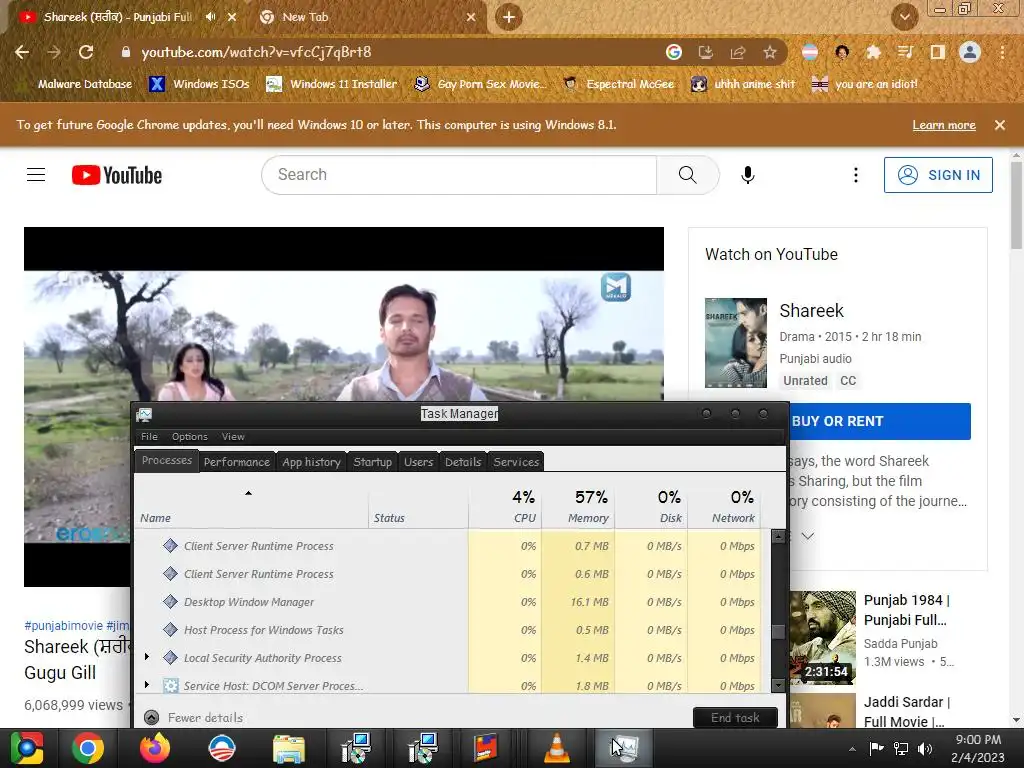
Task: Open the Espectral McGee bookmark
Action: [x=618, y=84]
